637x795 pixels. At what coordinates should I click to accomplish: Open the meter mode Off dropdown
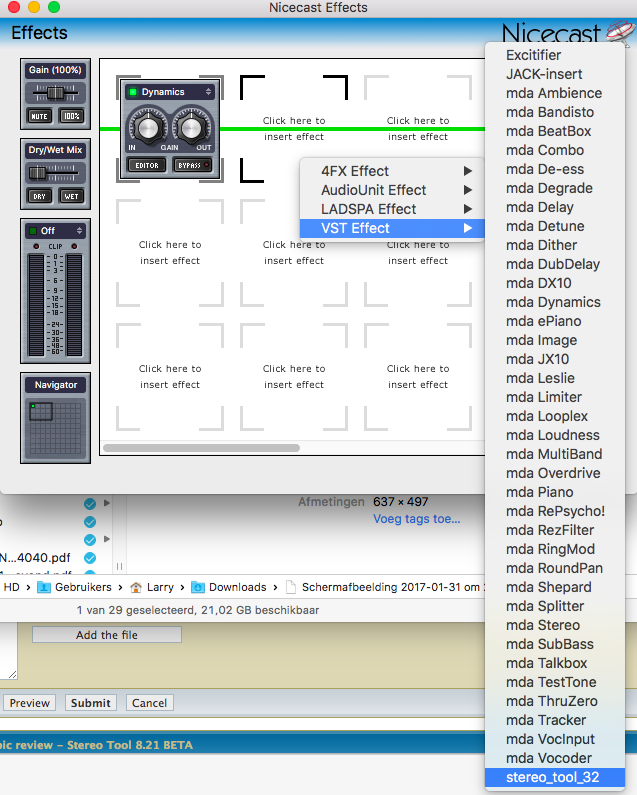(x=55, y=231)
